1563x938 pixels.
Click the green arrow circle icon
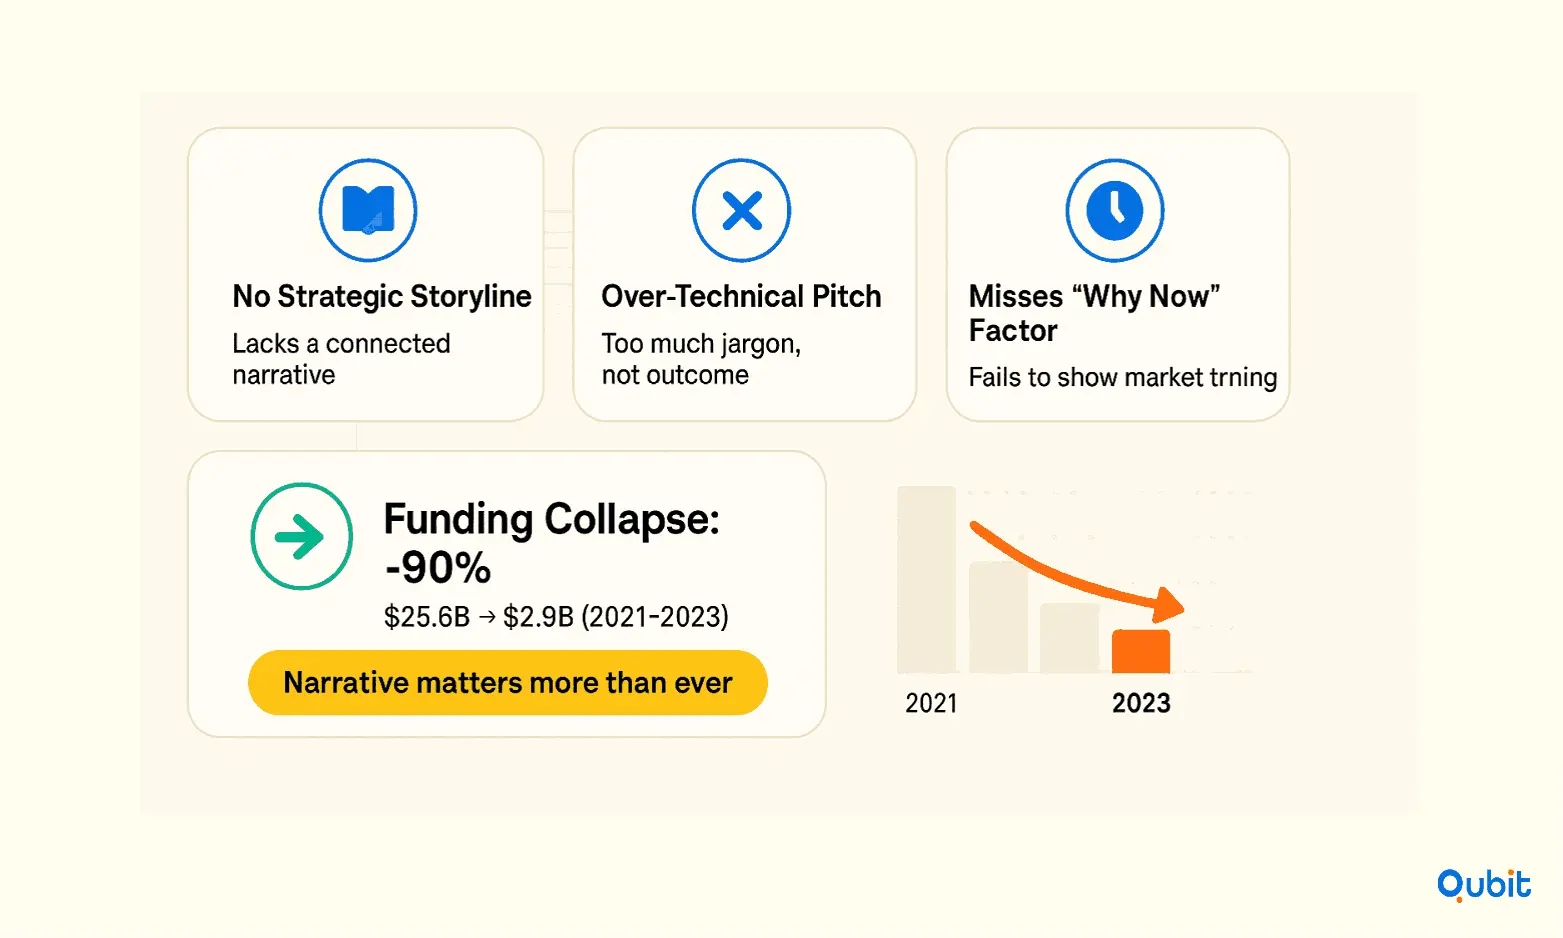tap(301, 536)
